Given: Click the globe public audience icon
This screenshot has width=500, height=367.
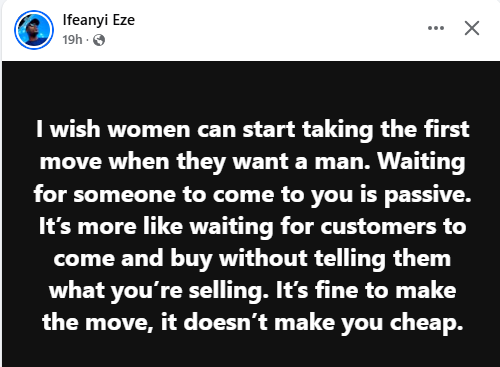Looking at the screenshot, I should tap(99, 40).
